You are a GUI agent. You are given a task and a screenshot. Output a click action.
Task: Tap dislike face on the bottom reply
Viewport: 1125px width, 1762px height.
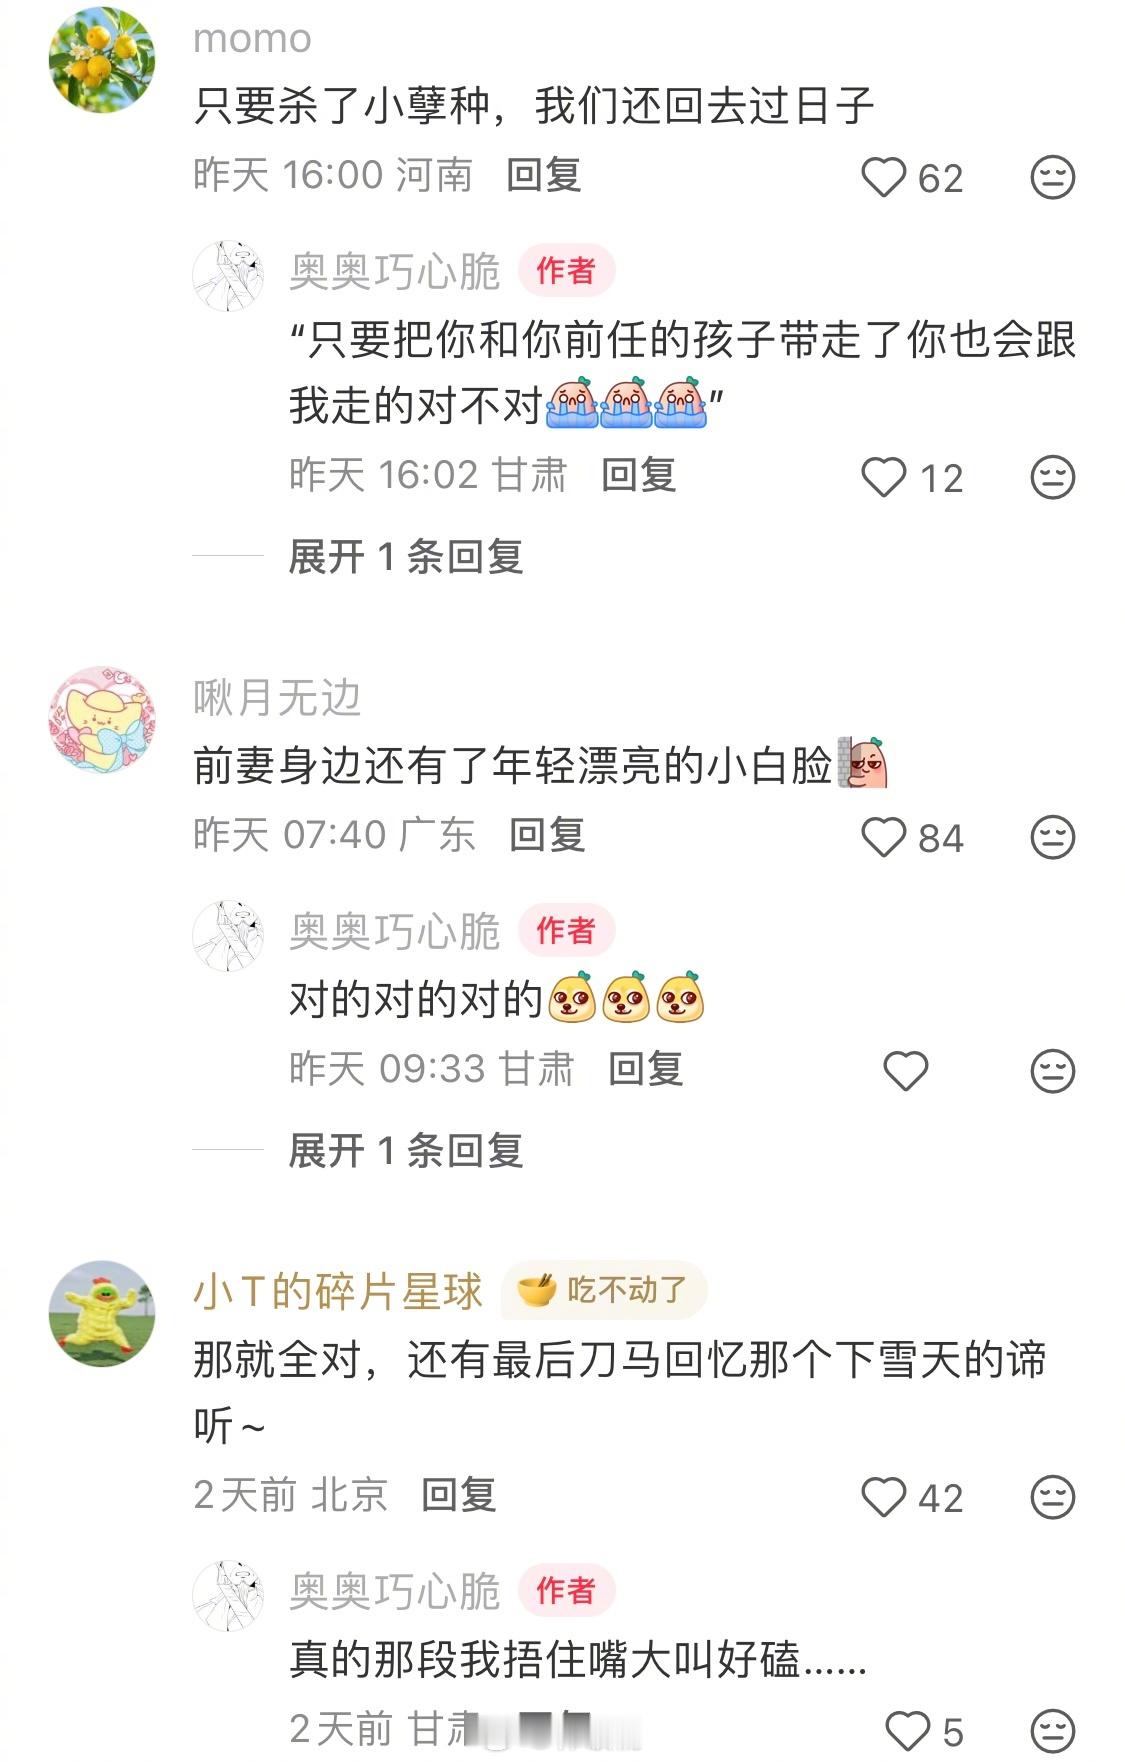click(x=1052, y=1731)
